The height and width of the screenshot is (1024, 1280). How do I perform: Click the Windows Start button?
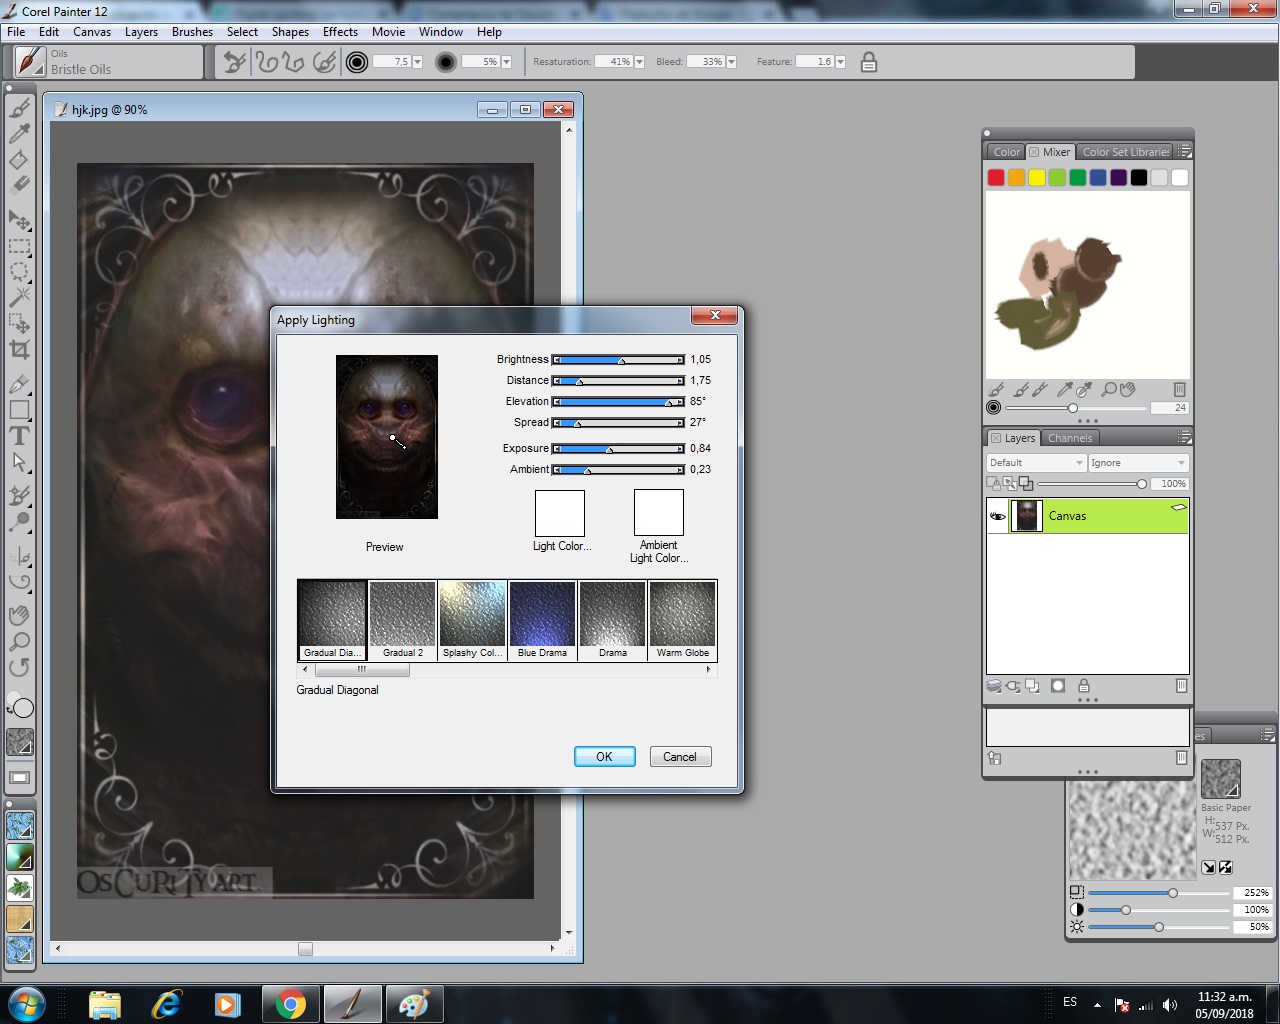point(27,1004)
